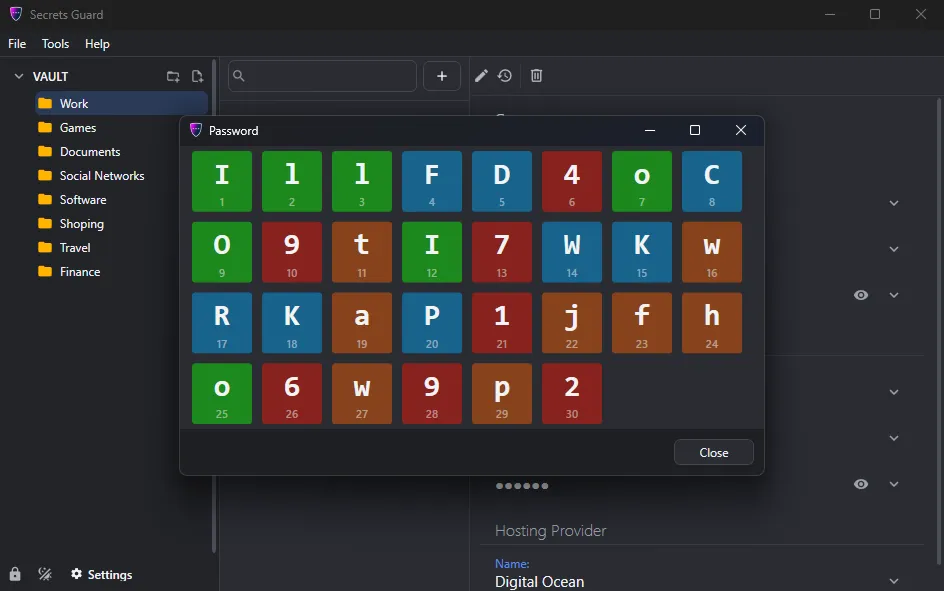
Task: Maximize the Password dialog window
Action: point(695,130)
